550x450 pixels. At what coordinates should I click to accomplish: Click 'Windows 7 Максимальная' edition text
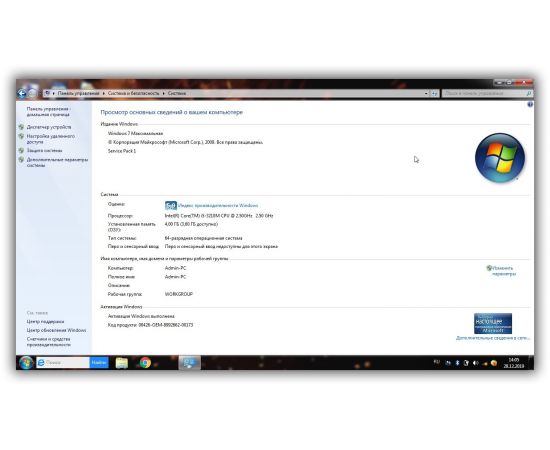135,134
